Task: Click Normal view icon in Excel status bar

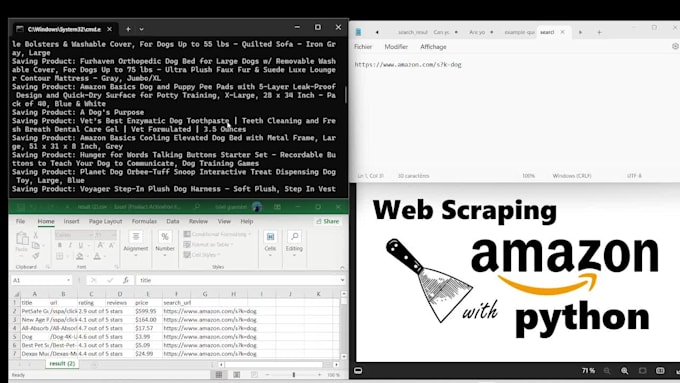Action: click(219, 375)
